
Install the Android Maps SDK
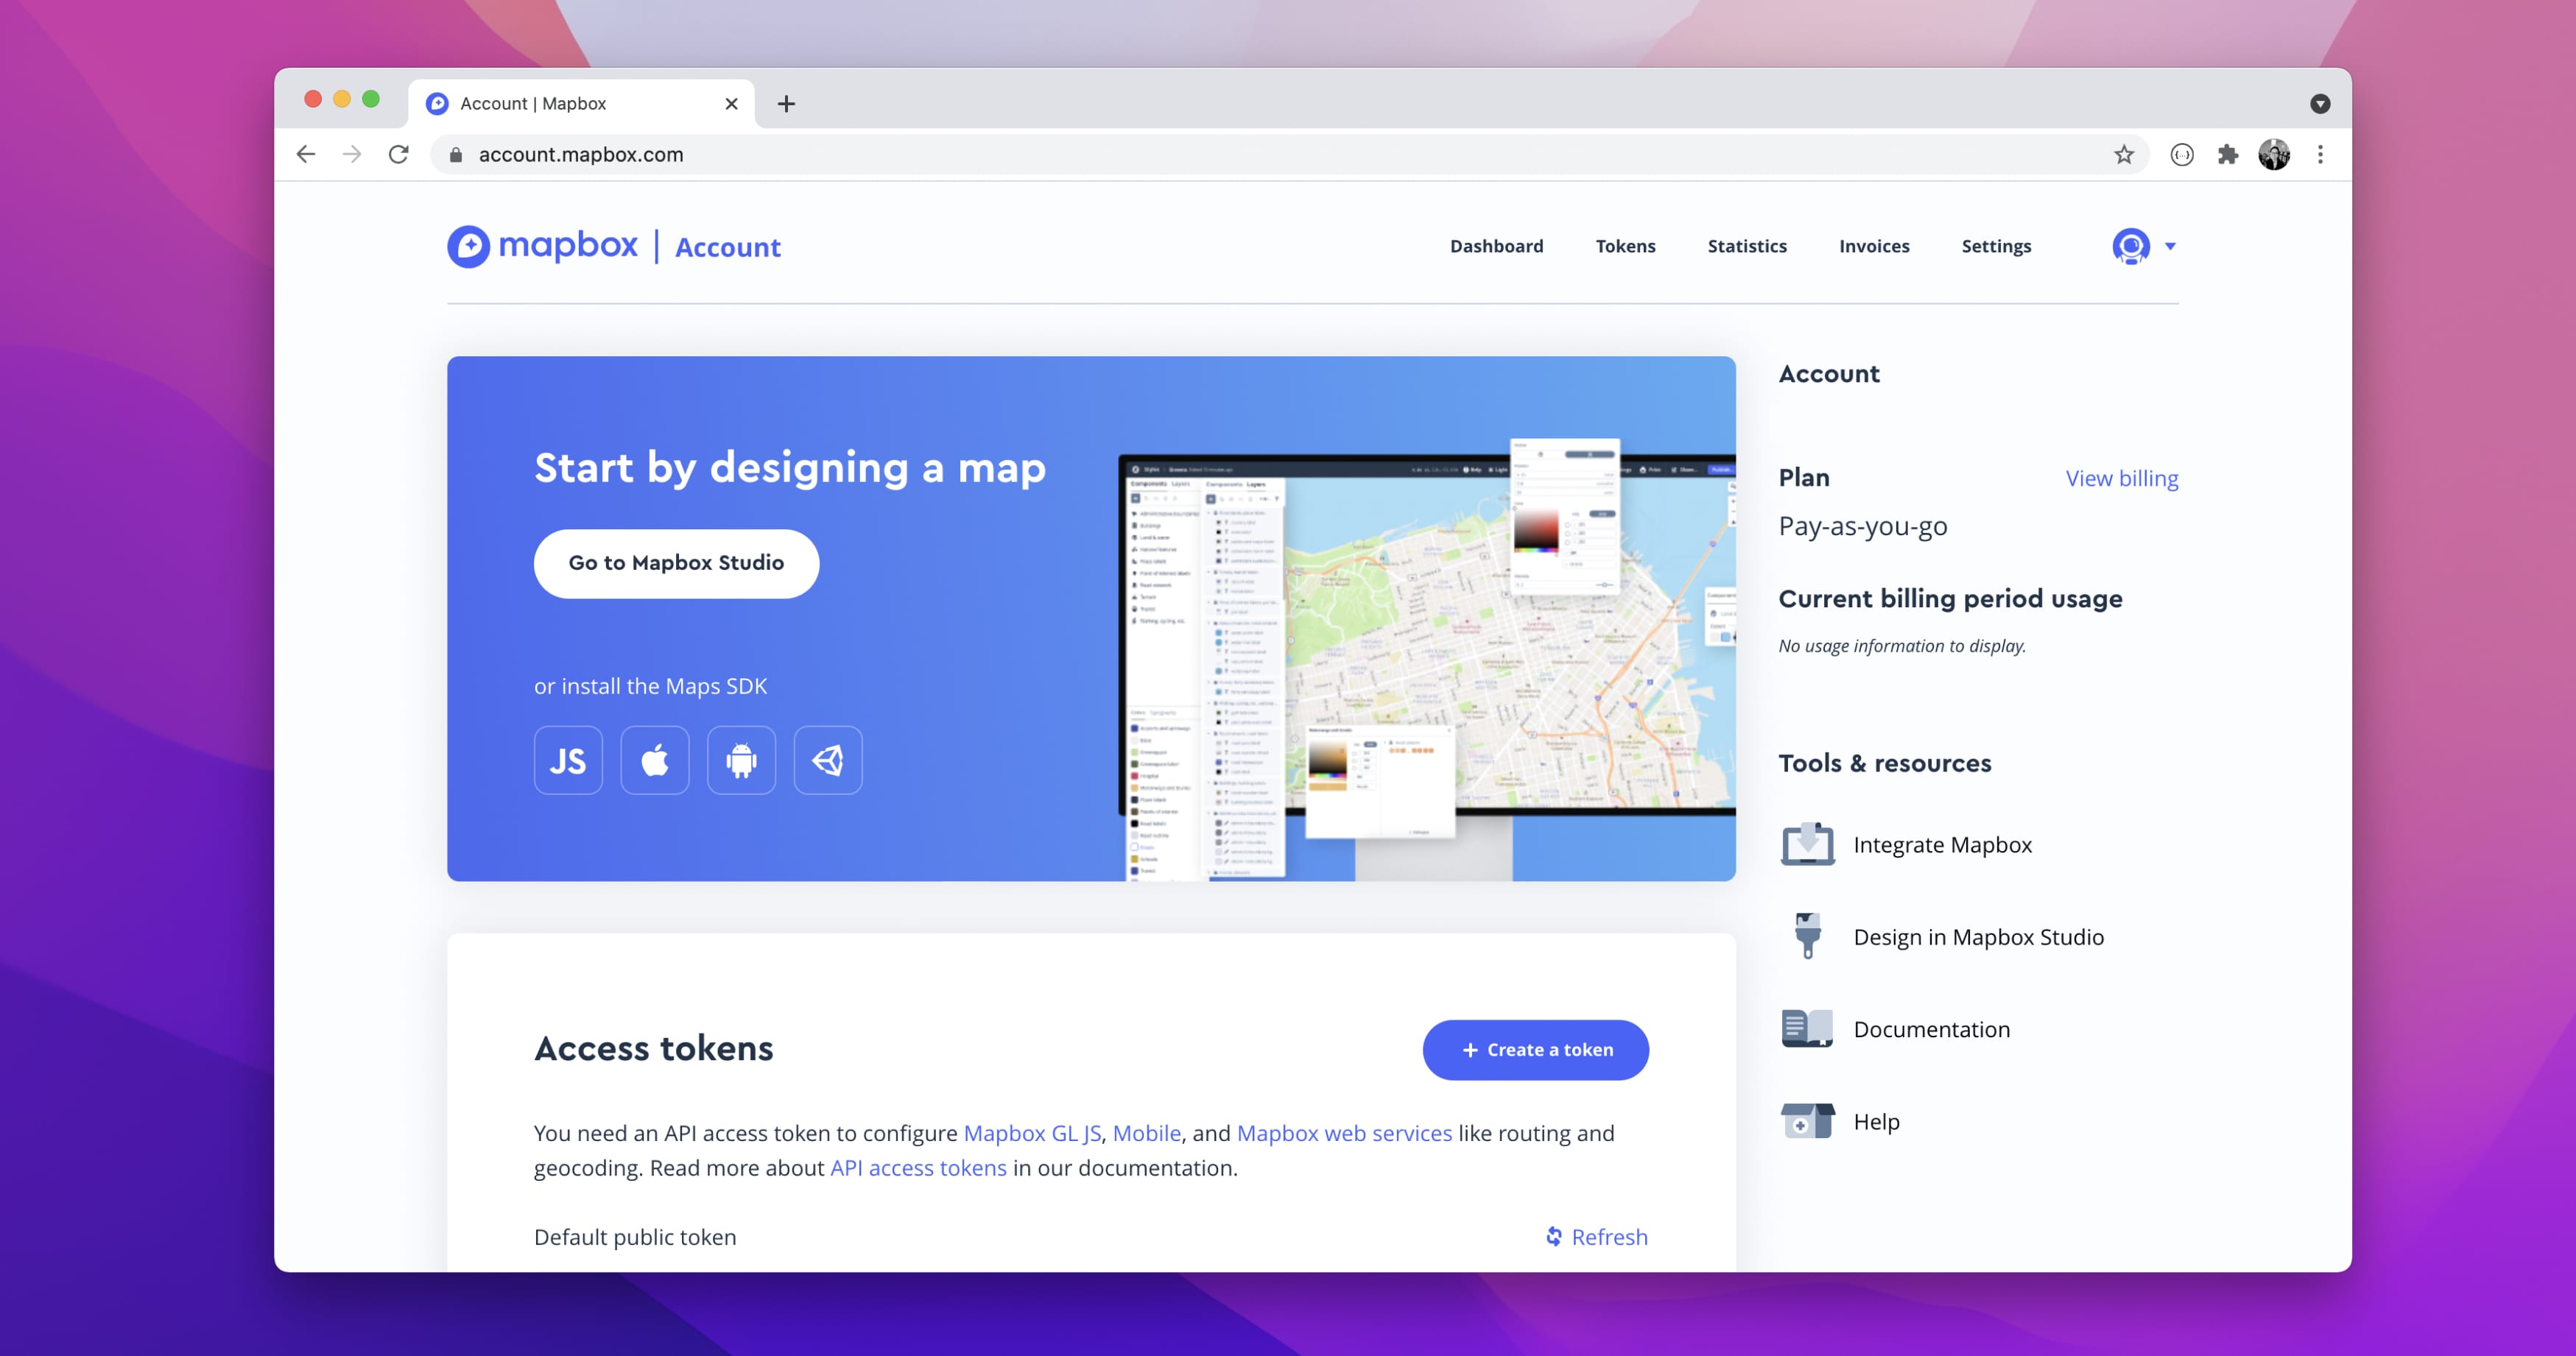[x=741, y=760]
